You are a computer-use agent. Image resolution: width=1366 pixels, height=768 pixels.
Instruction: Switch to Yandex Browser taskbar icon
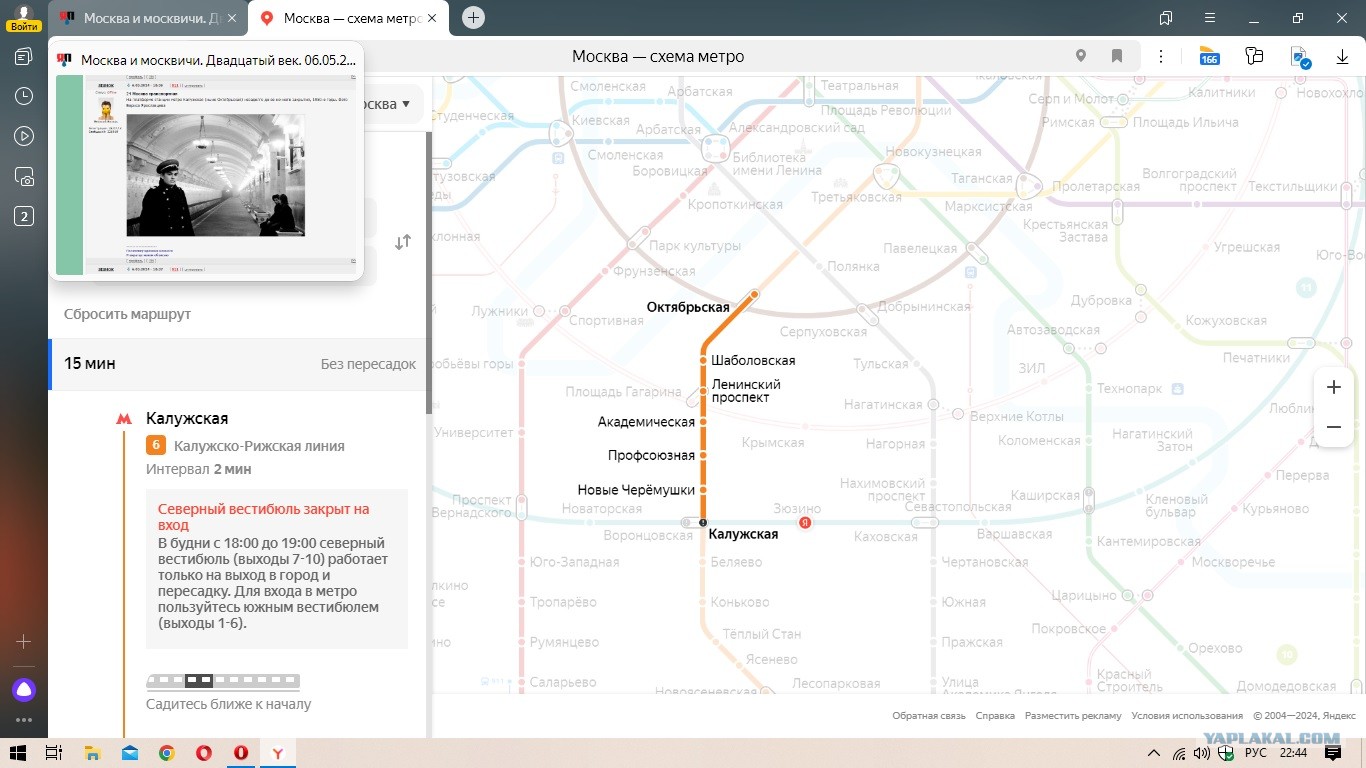tap(277, 752)
